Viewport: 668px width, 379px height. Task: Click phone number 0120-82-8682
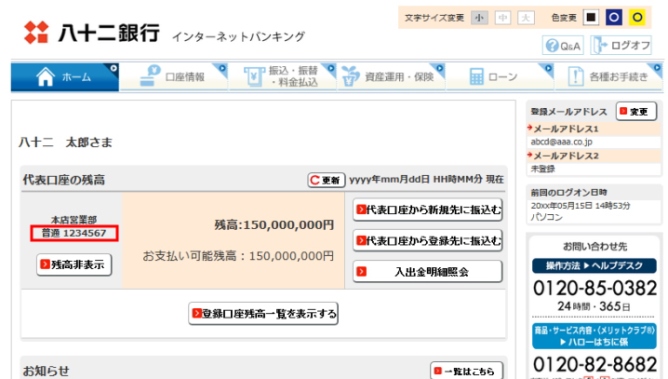[595, 365]
